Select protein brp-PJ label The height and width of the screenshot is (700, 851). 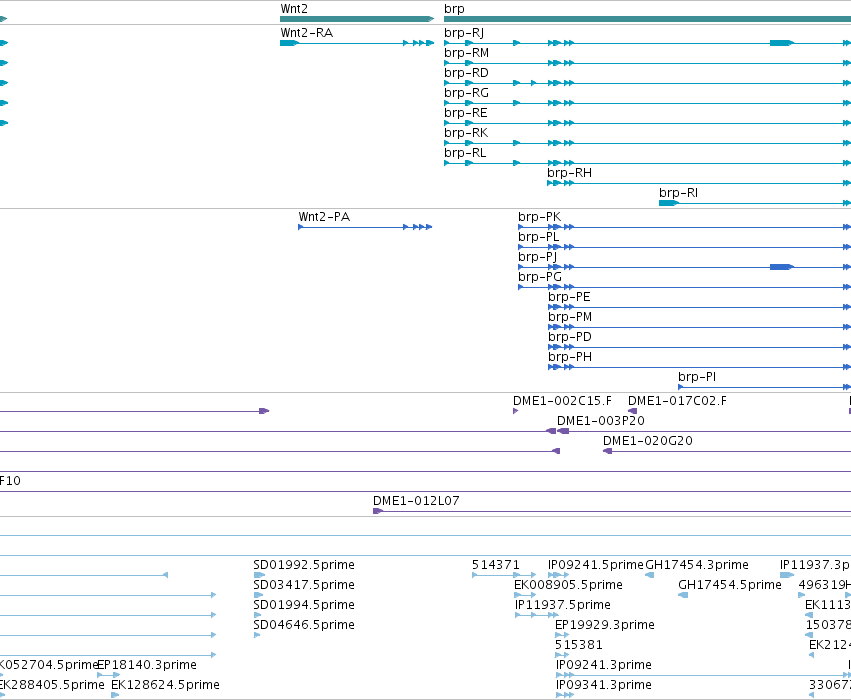tap(537, 258)
